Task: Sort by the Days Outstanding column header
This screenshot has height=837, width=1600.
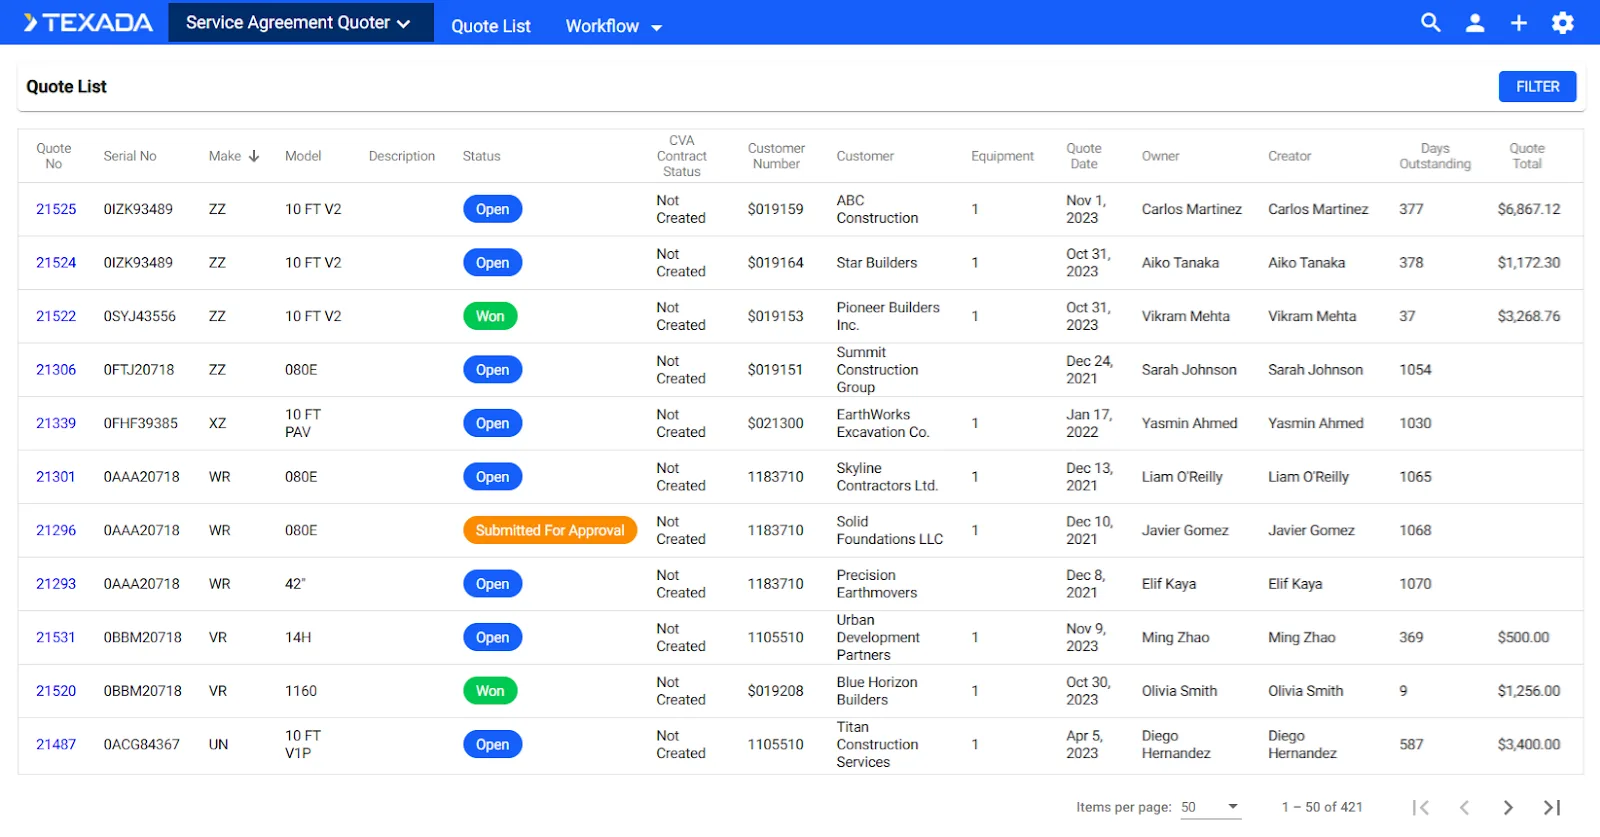Action: pos(1434,156)
